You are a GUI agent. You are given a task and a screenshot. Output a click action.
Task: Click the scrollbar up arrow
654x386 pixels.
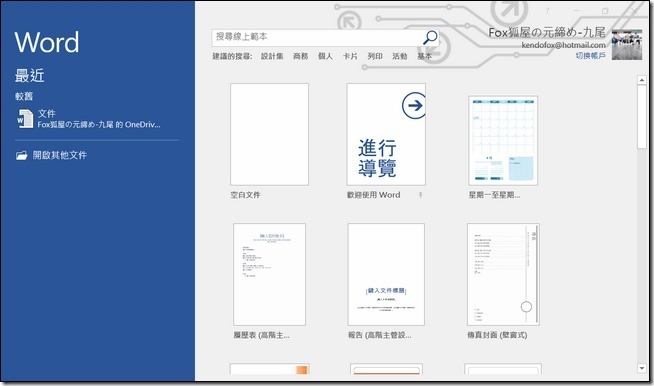pyautogui.click(x=641, y=80)
